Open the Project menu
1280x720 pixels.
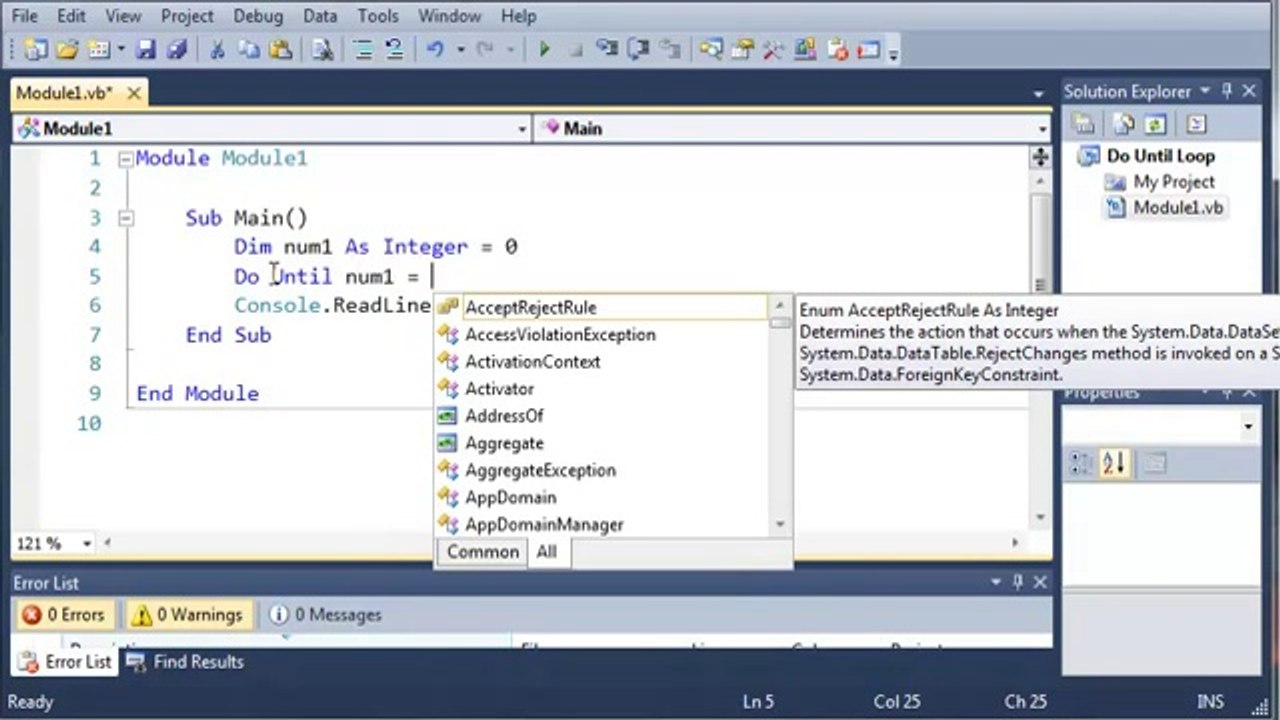coord(187,16)
